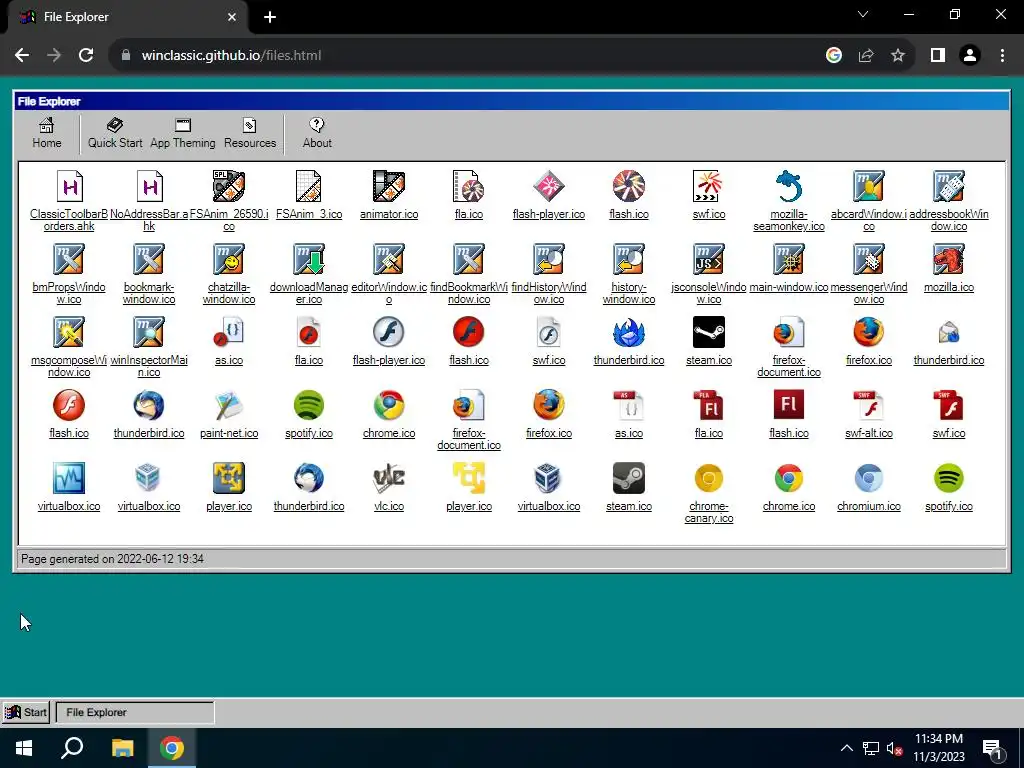Open the network tray icon
Screen dimensions: 1024x768
click(871, 748)
